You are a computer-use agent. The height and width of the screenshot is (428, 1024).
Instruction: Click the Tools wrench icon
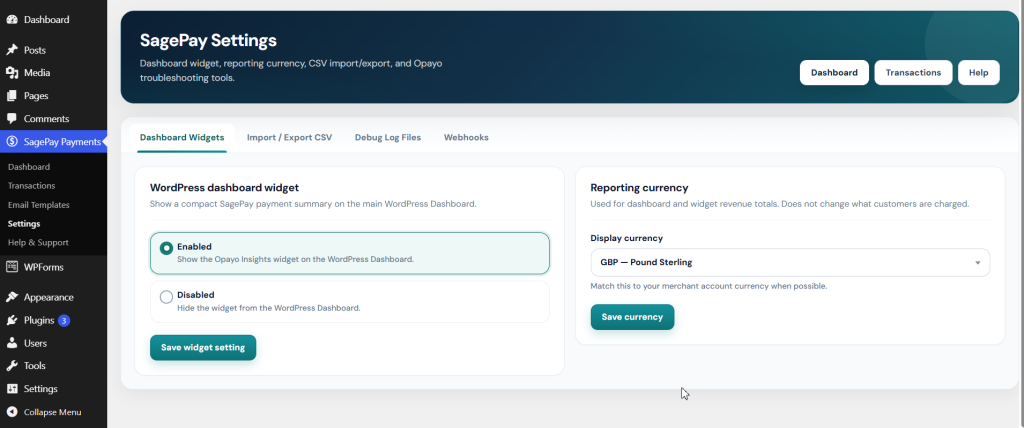pos(12,366)
